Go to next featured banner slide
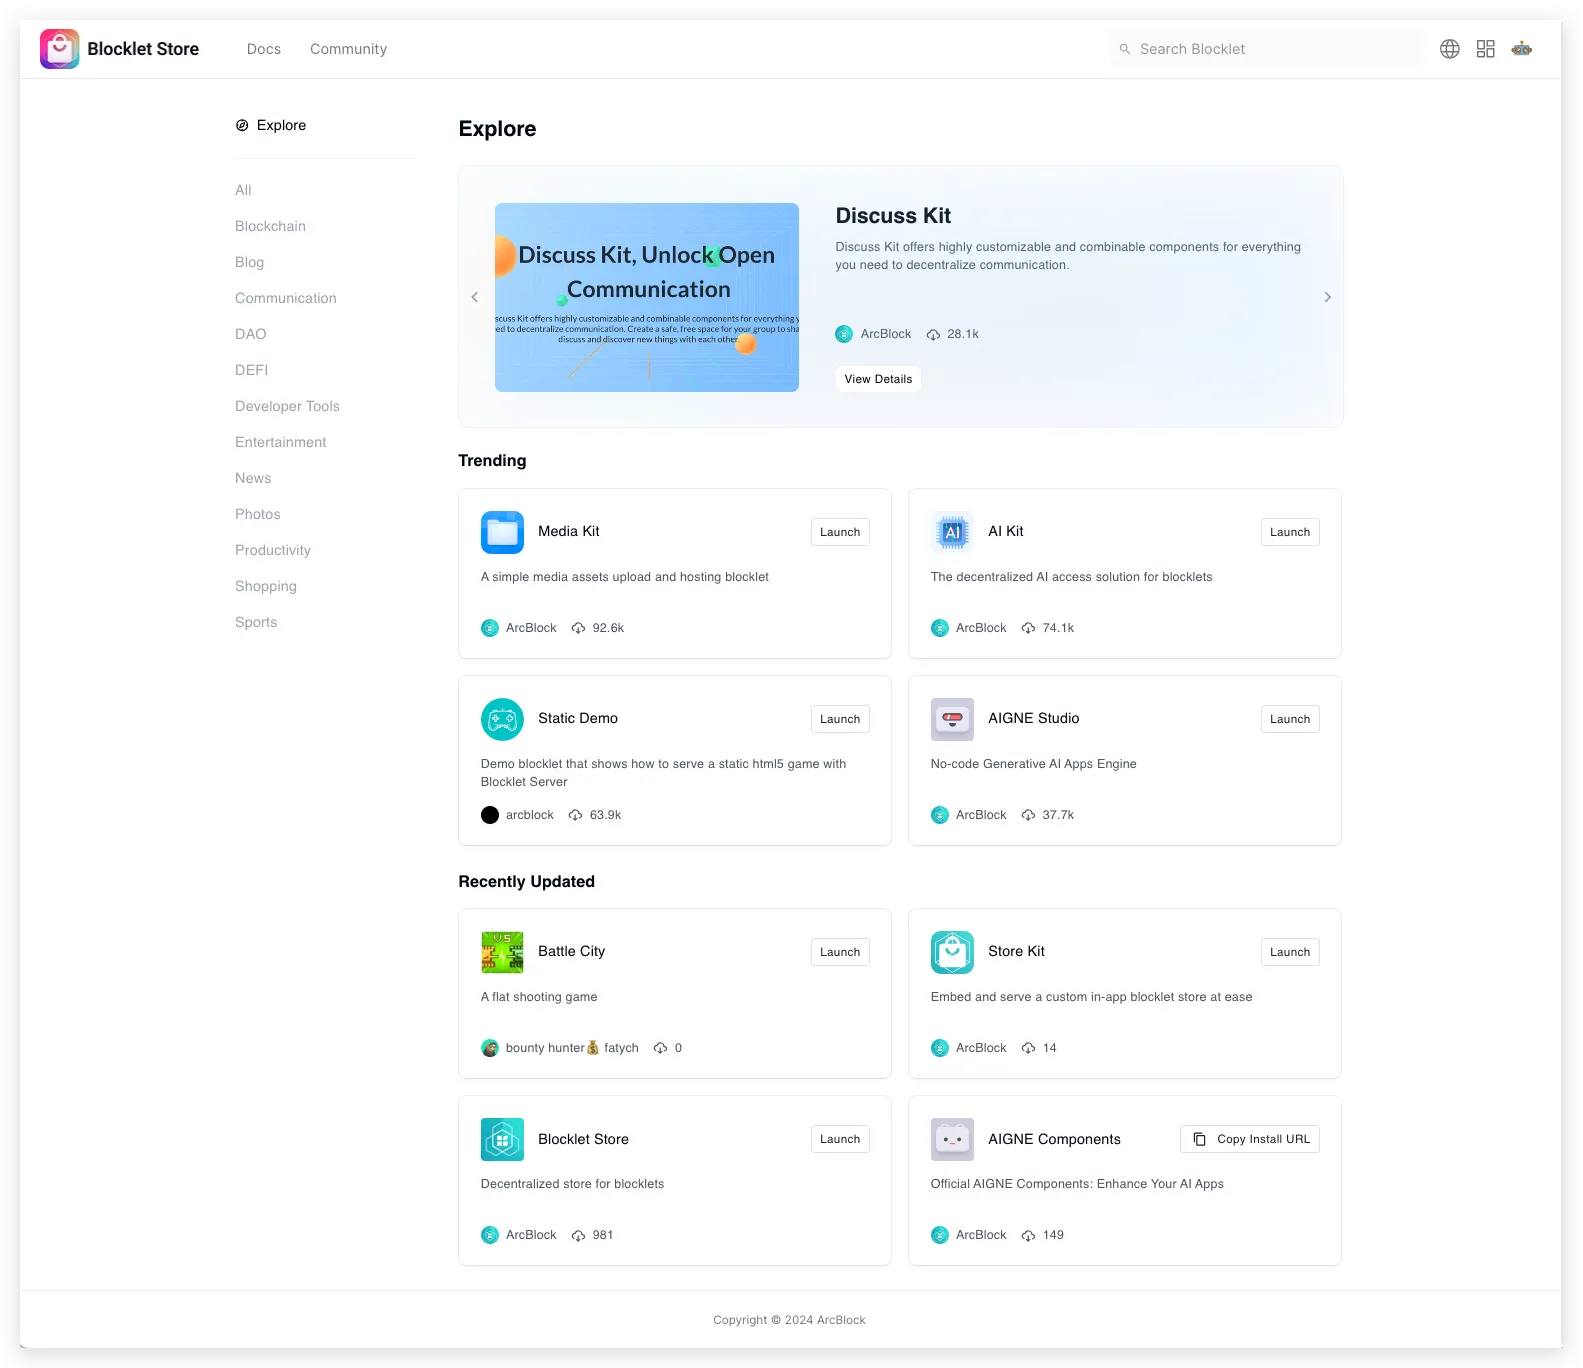The image size is (1583, 1368). pyautogui.click(x=1327, y=297)
